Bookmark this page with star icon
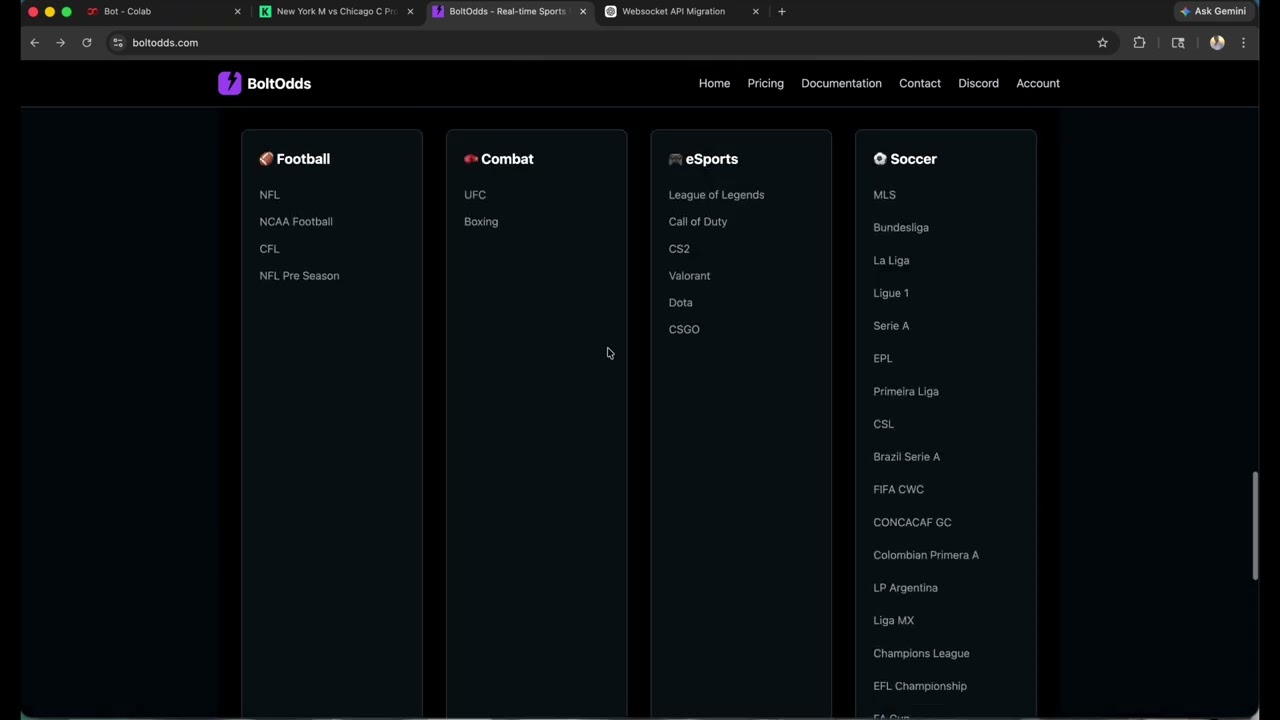The height and width of the screenshot is (720, 1280). 1102,43
